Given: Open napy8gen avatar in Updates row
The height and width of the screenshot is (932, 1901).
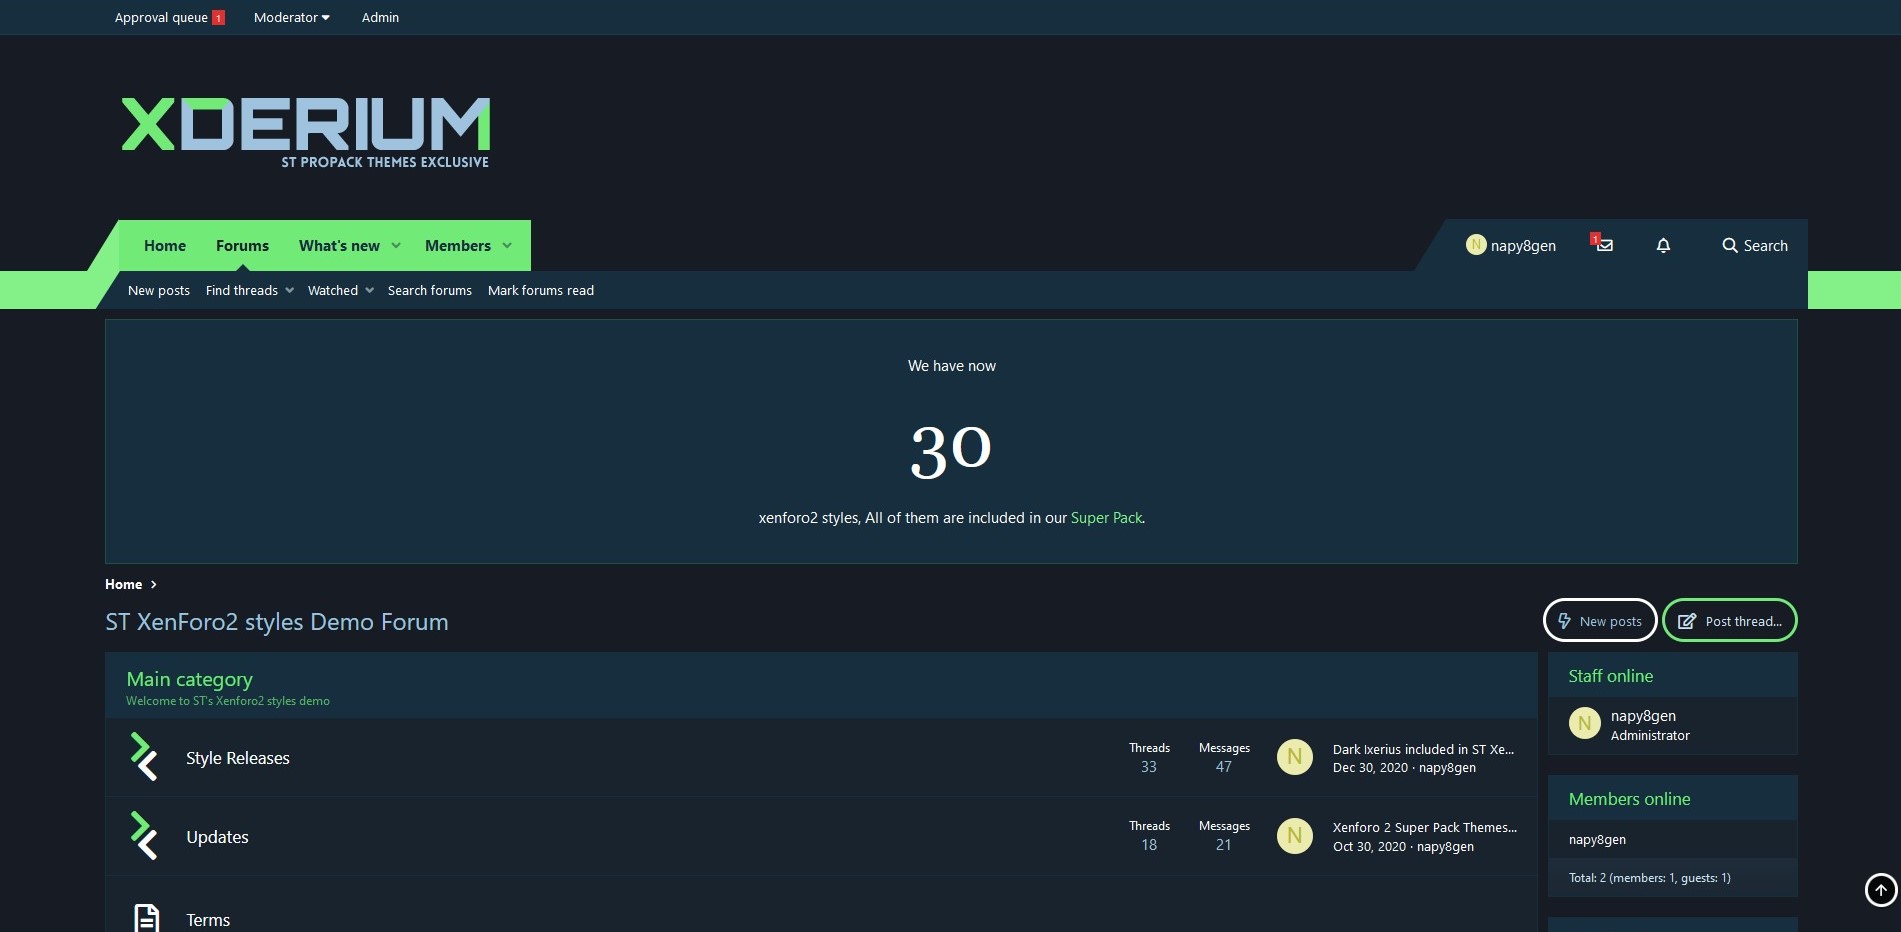Looking at the screenshot, I should pyautogui.click(x=1294, y=835).
